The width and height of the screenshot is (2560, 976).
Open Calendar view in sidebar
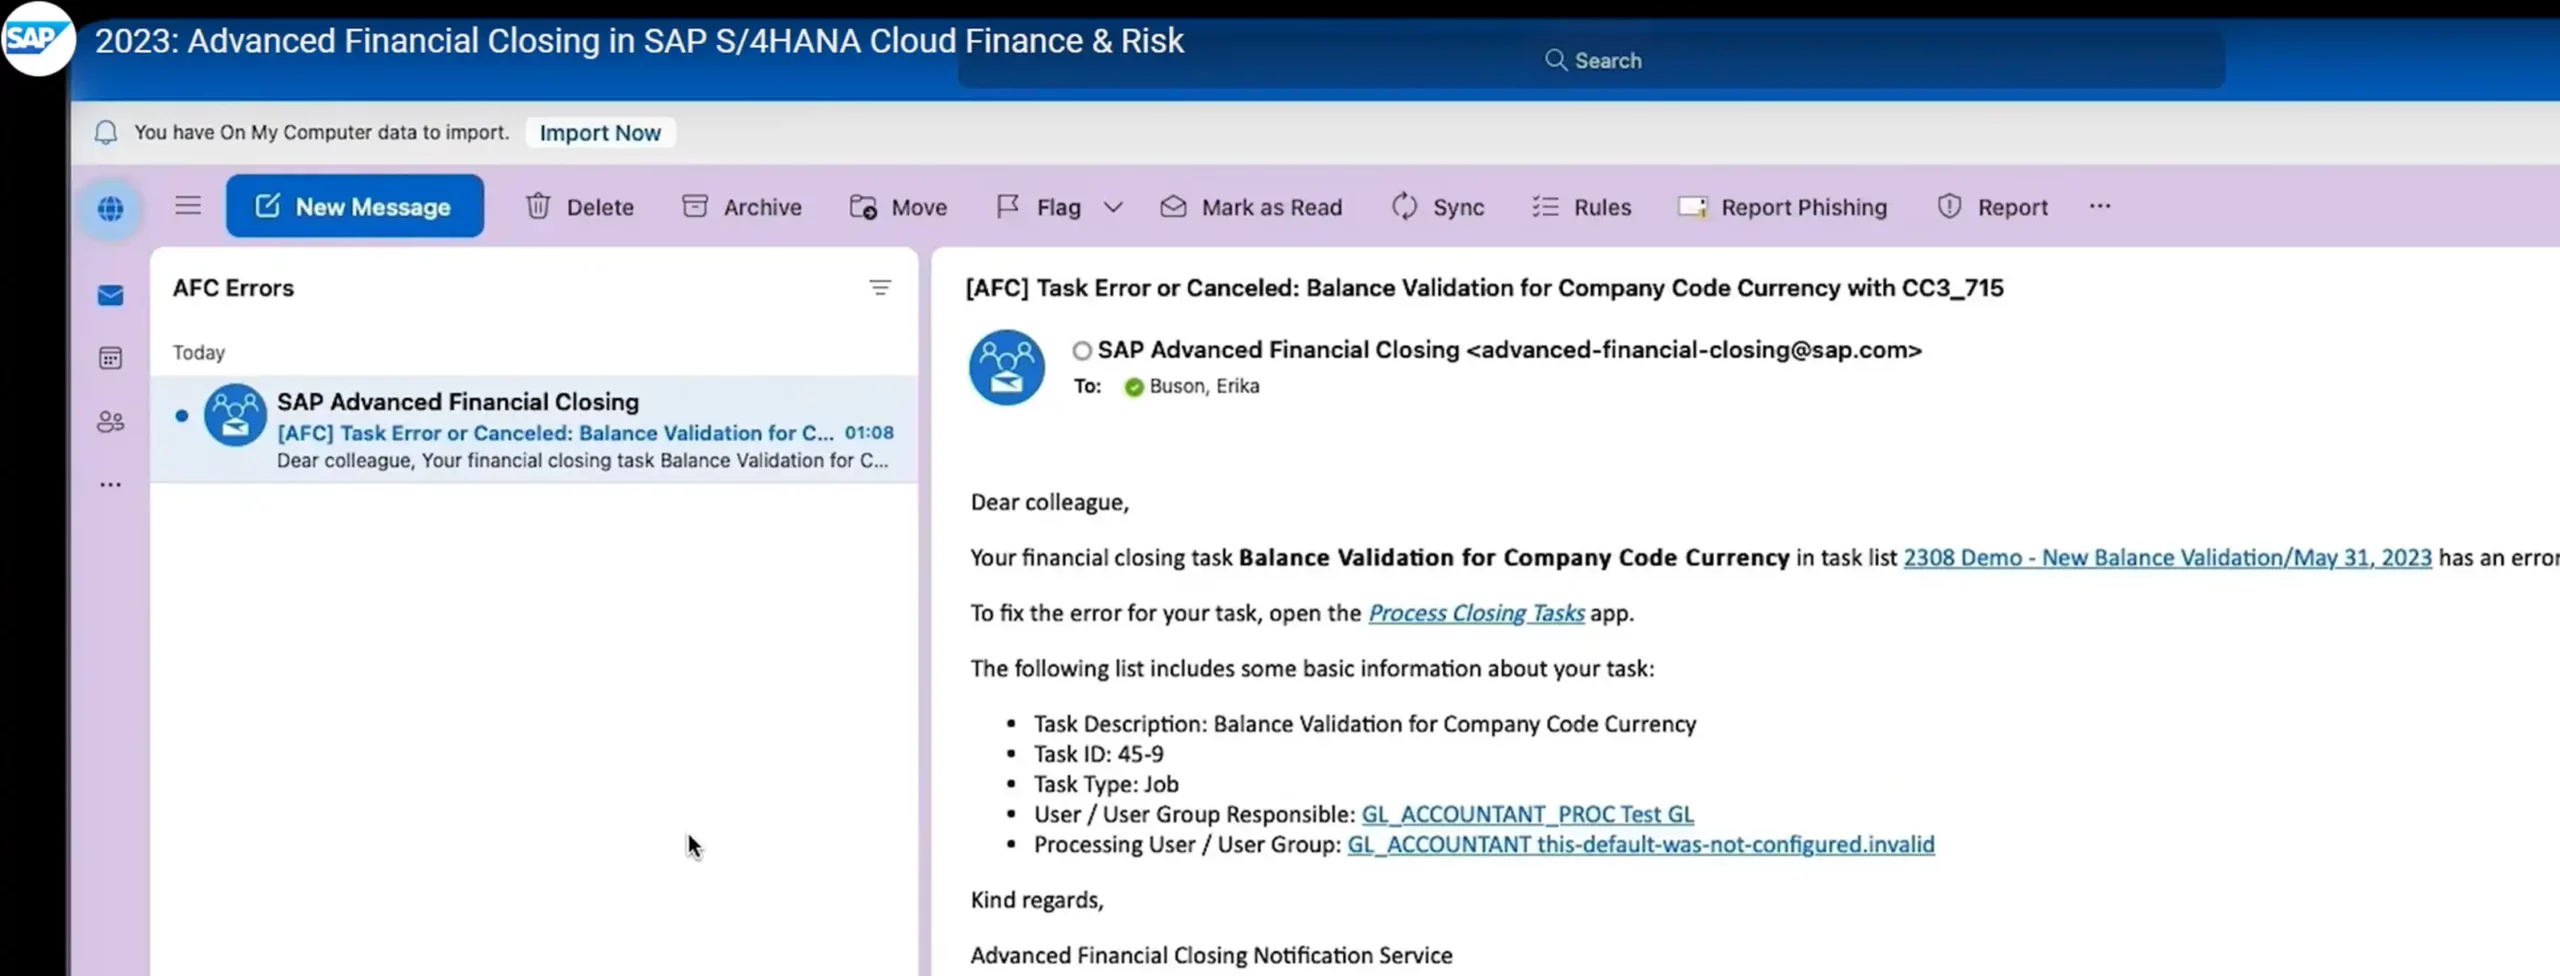110,358
